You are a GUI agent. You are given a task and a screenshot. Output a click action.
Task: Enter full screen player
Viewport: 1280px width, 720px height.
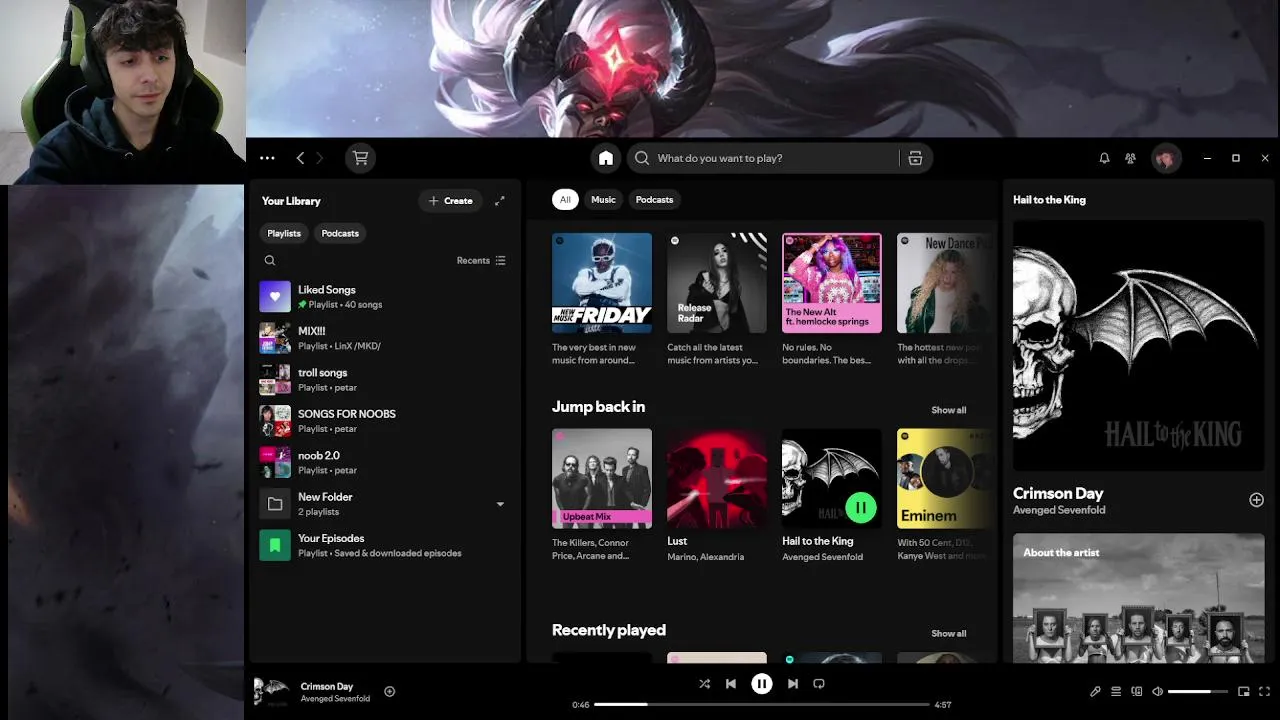click(1265, 691)
